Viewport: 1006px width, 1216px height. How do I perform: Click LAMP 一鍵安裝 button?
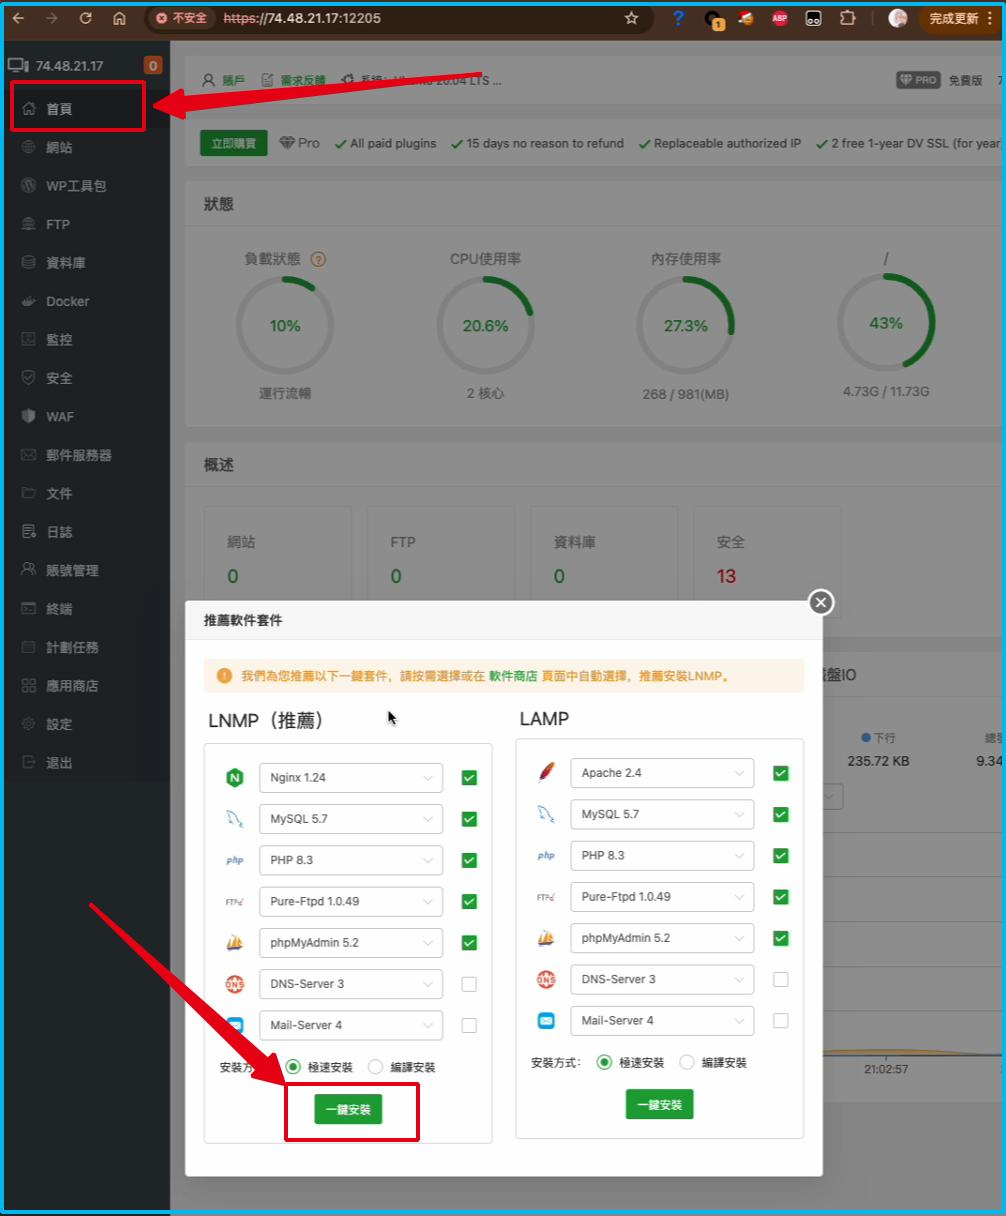point(659,1105)
